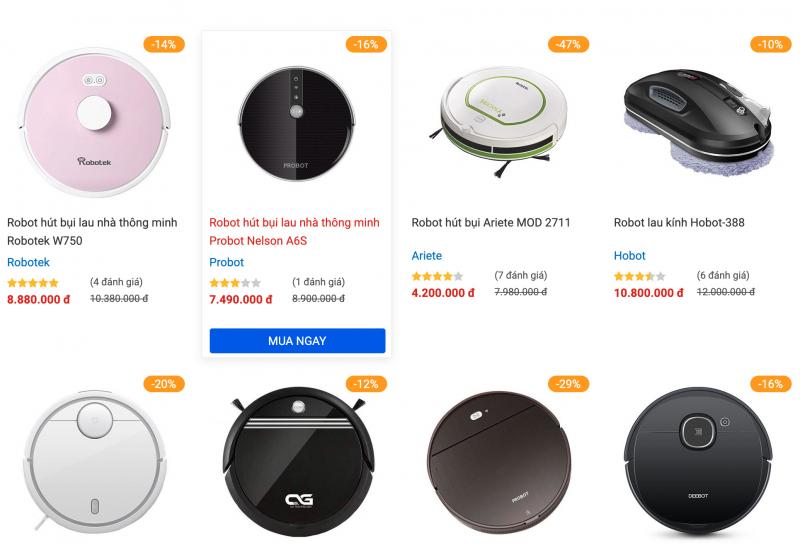800x545 pixels.
Task: Open the black Deebot vacuum thumbnail
Action: pyautogui.click(x=698, y=462)
